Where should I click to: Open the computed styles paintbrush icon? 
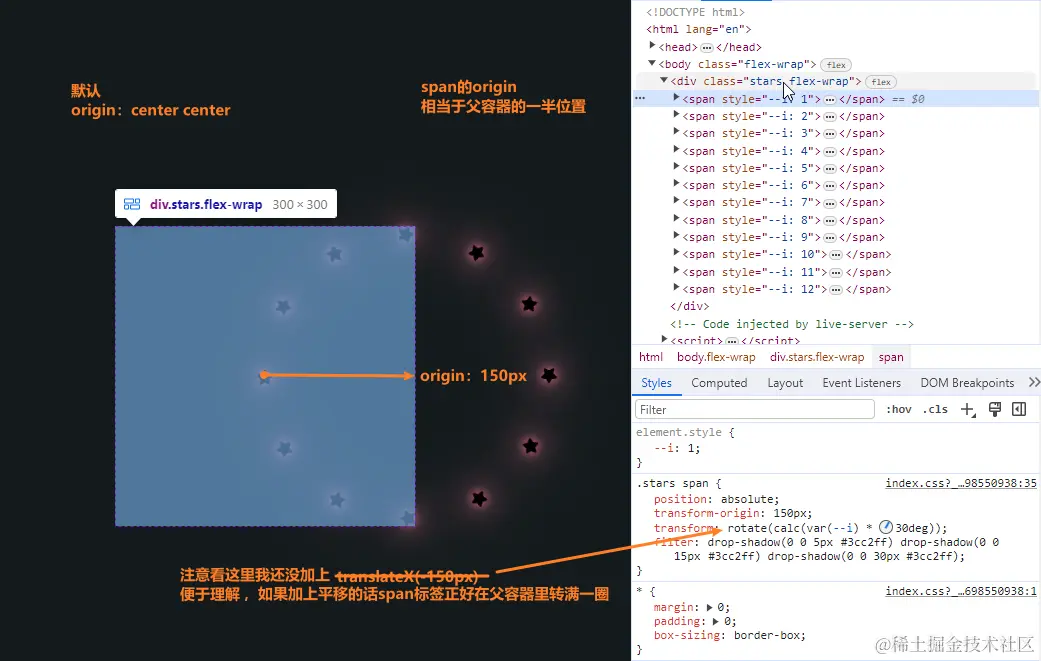[x=995, y=409]
